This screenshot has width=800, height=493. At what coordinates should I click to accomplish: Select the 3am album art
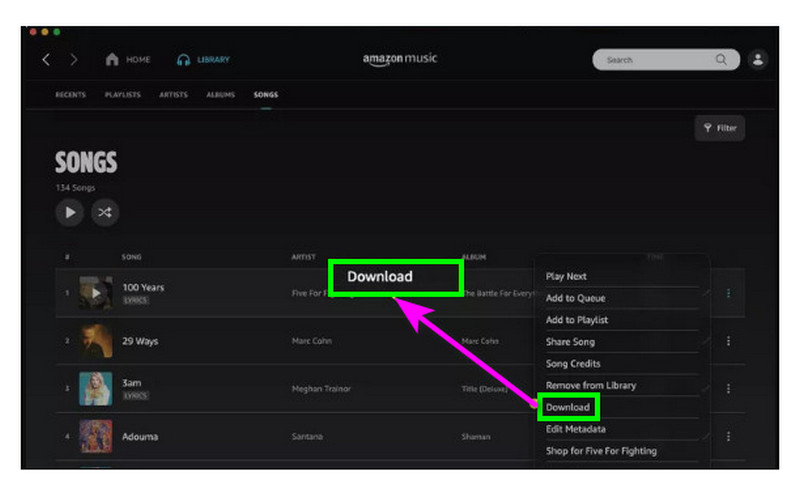[x=96, y=389]
